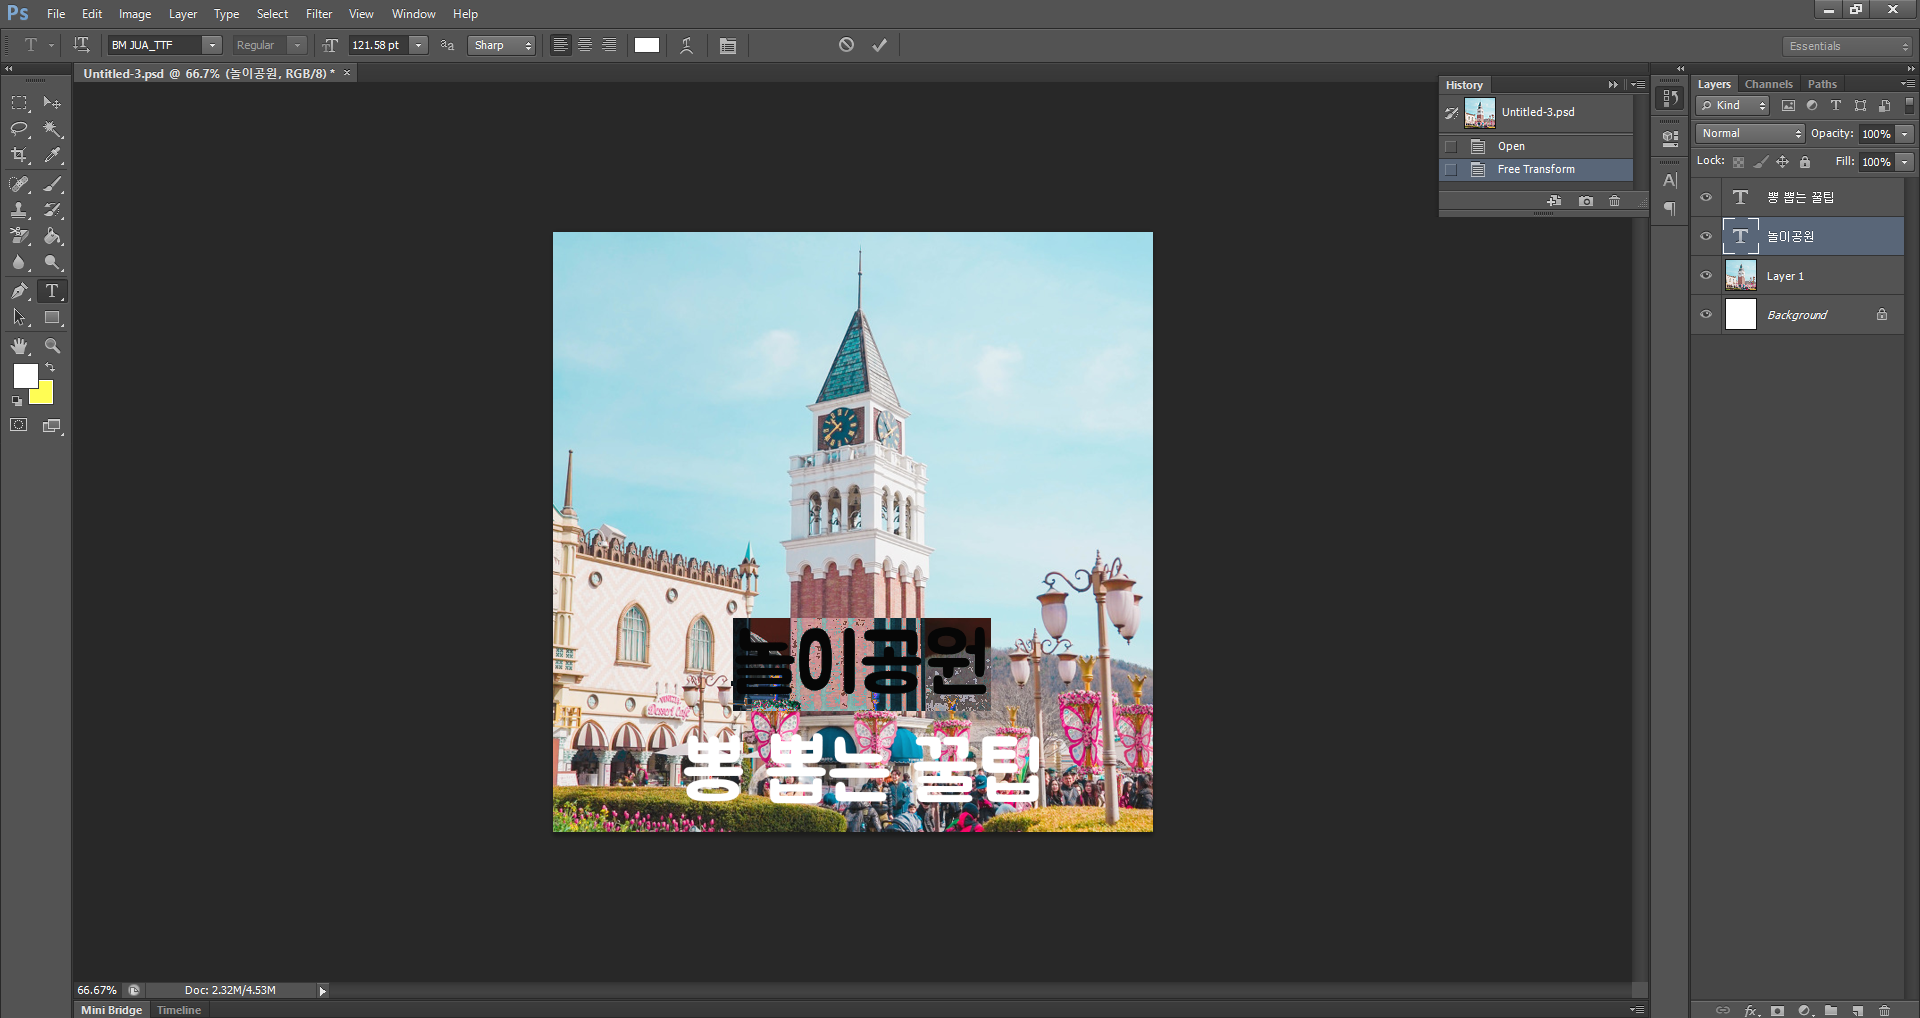Select the History Brush tool
This screenshot has height=1018, width=1920.
point(52,210)
